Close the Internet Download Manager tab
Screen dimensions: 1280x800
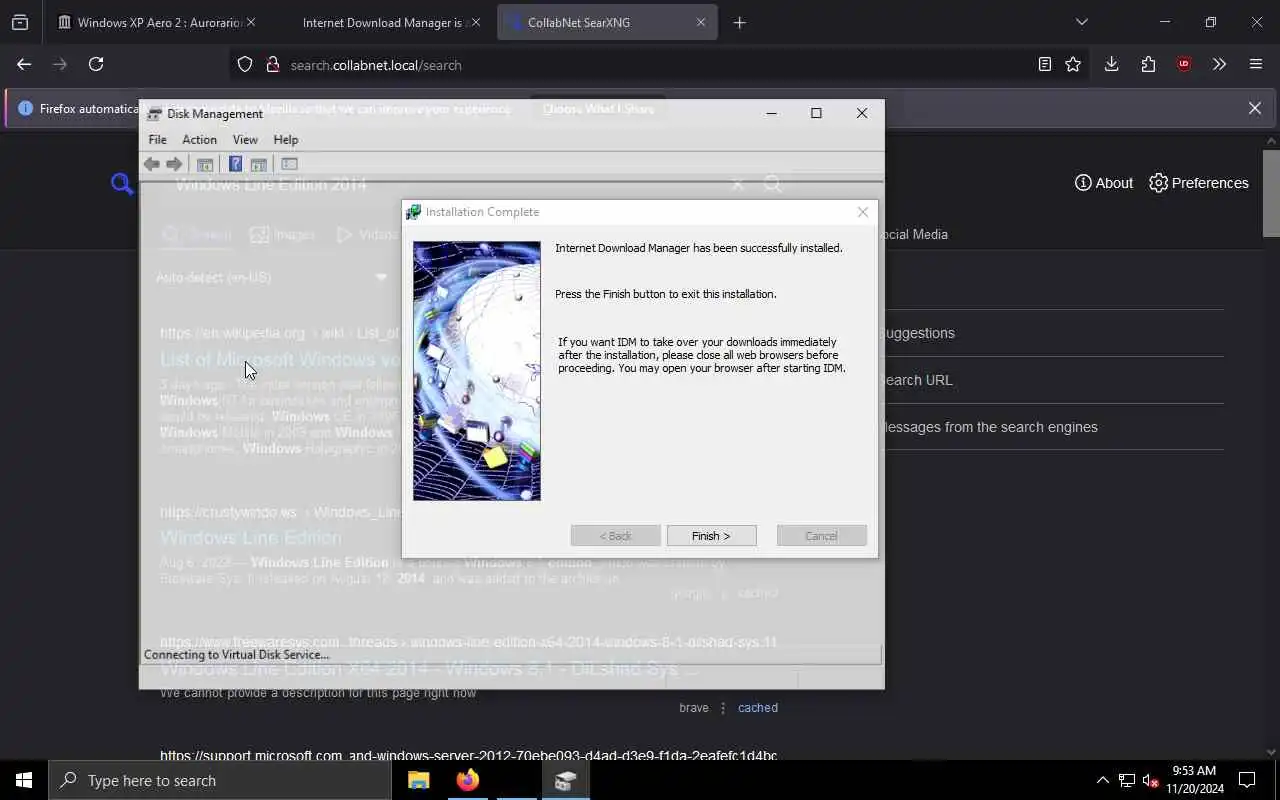(475, 22)
